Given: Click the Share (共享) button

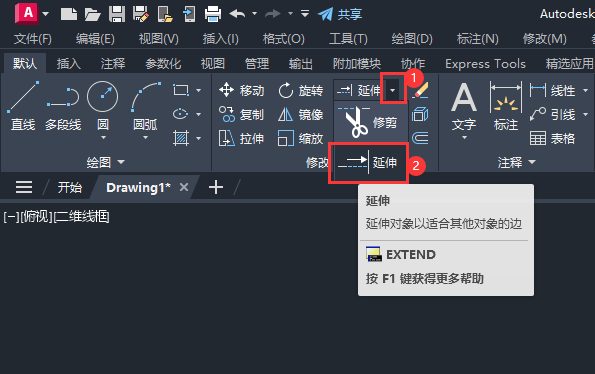Looking at the screenshot, I should click(x=340, y=14).
